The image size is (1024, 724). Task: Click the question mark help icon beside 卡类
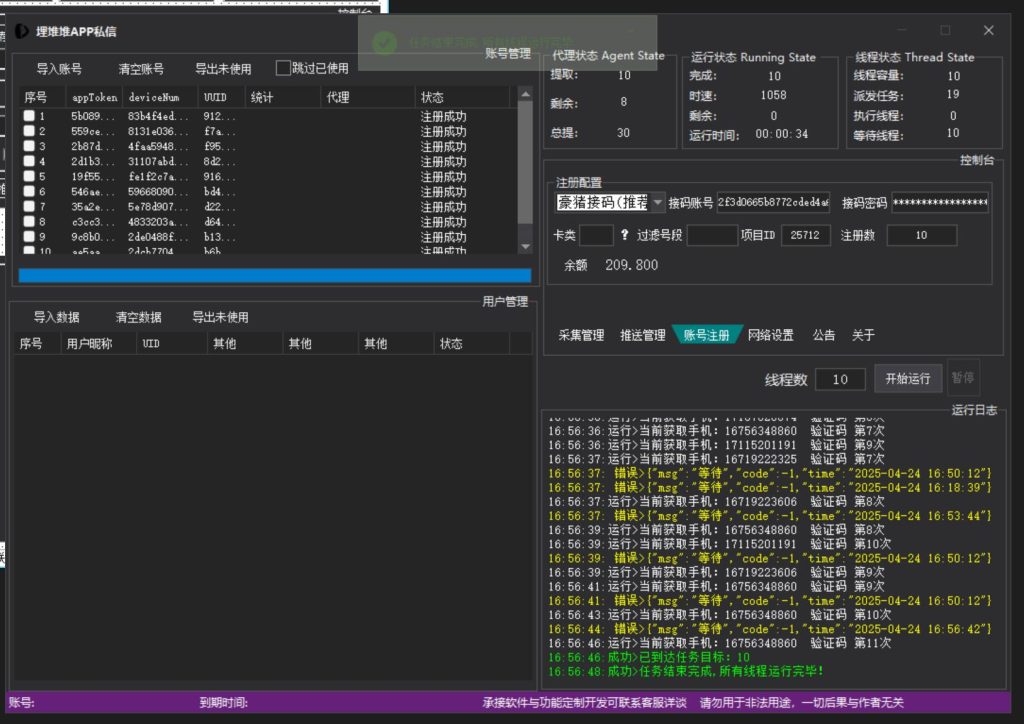pyautogui.click(x=624, y=236)
